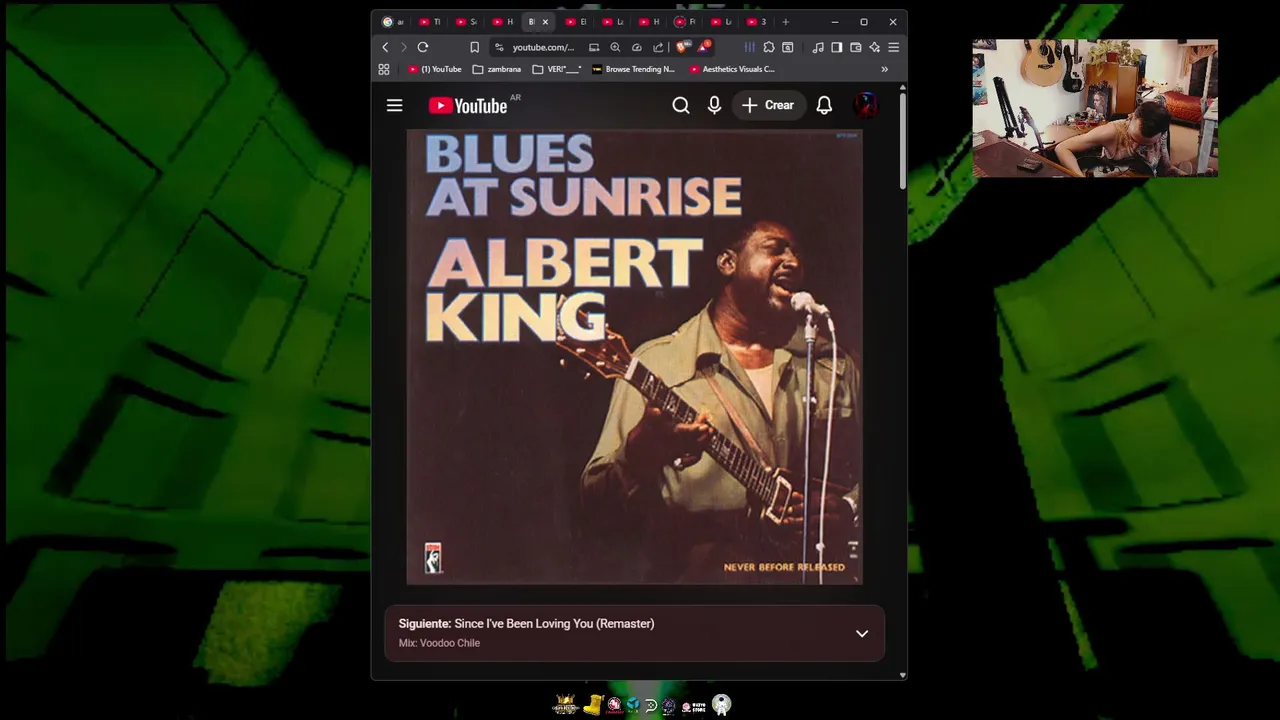Switch to the YouTube tab labeled "Tl"
Image resolution: width=1280 pixels, height=720 pixels.
click(430, 22)
